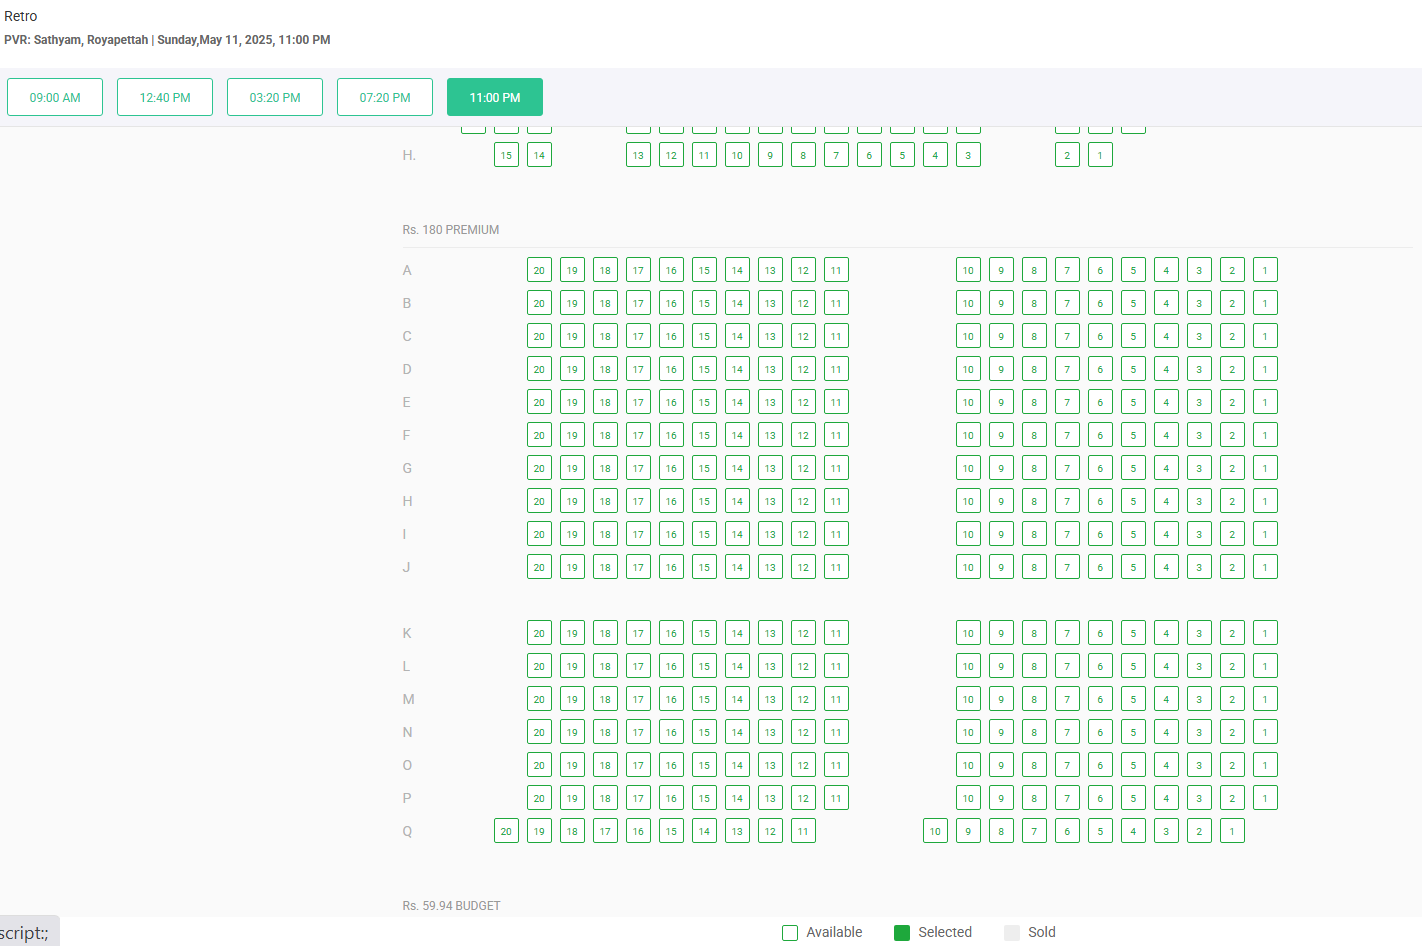Select Premium seat A1
The image size is (1422, 946).
(x=1265, y=270)
